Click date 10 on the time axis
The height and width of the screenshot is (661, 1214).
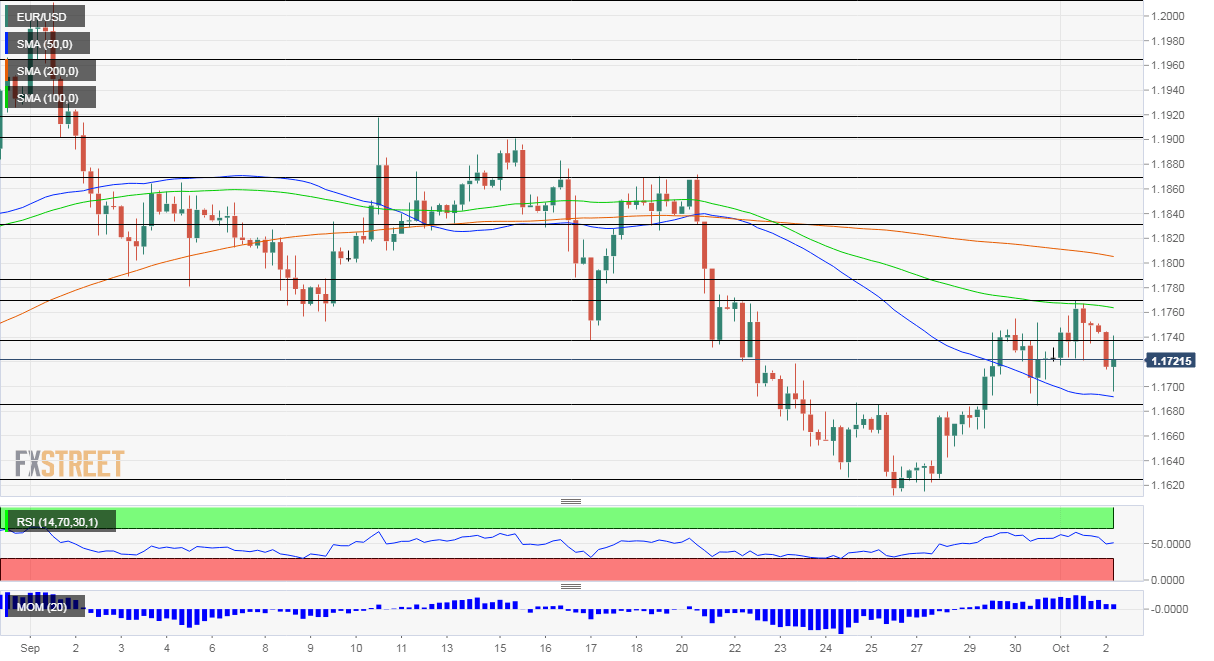356,648
